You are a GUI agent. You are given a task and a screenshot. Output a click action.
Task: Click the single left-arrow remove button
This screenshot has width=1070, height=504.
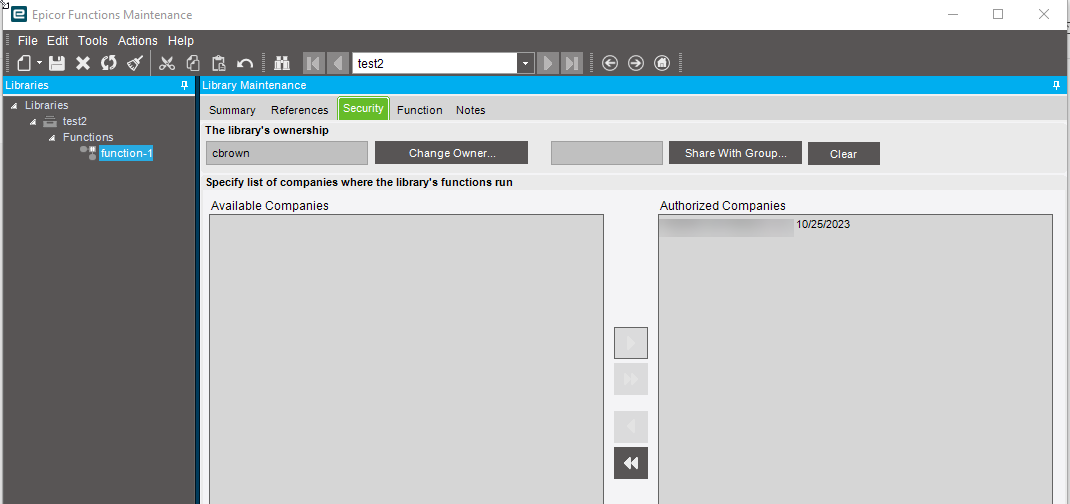(x=631, y=427)
